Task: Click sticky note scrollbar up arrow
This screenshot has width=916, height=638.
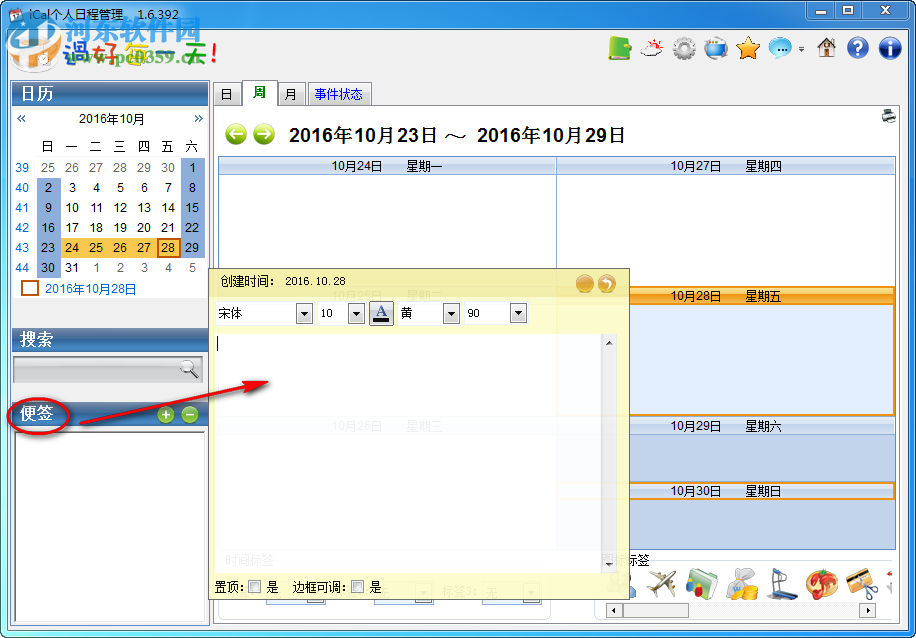Action: pyautogui.click(x=609, y=343)
